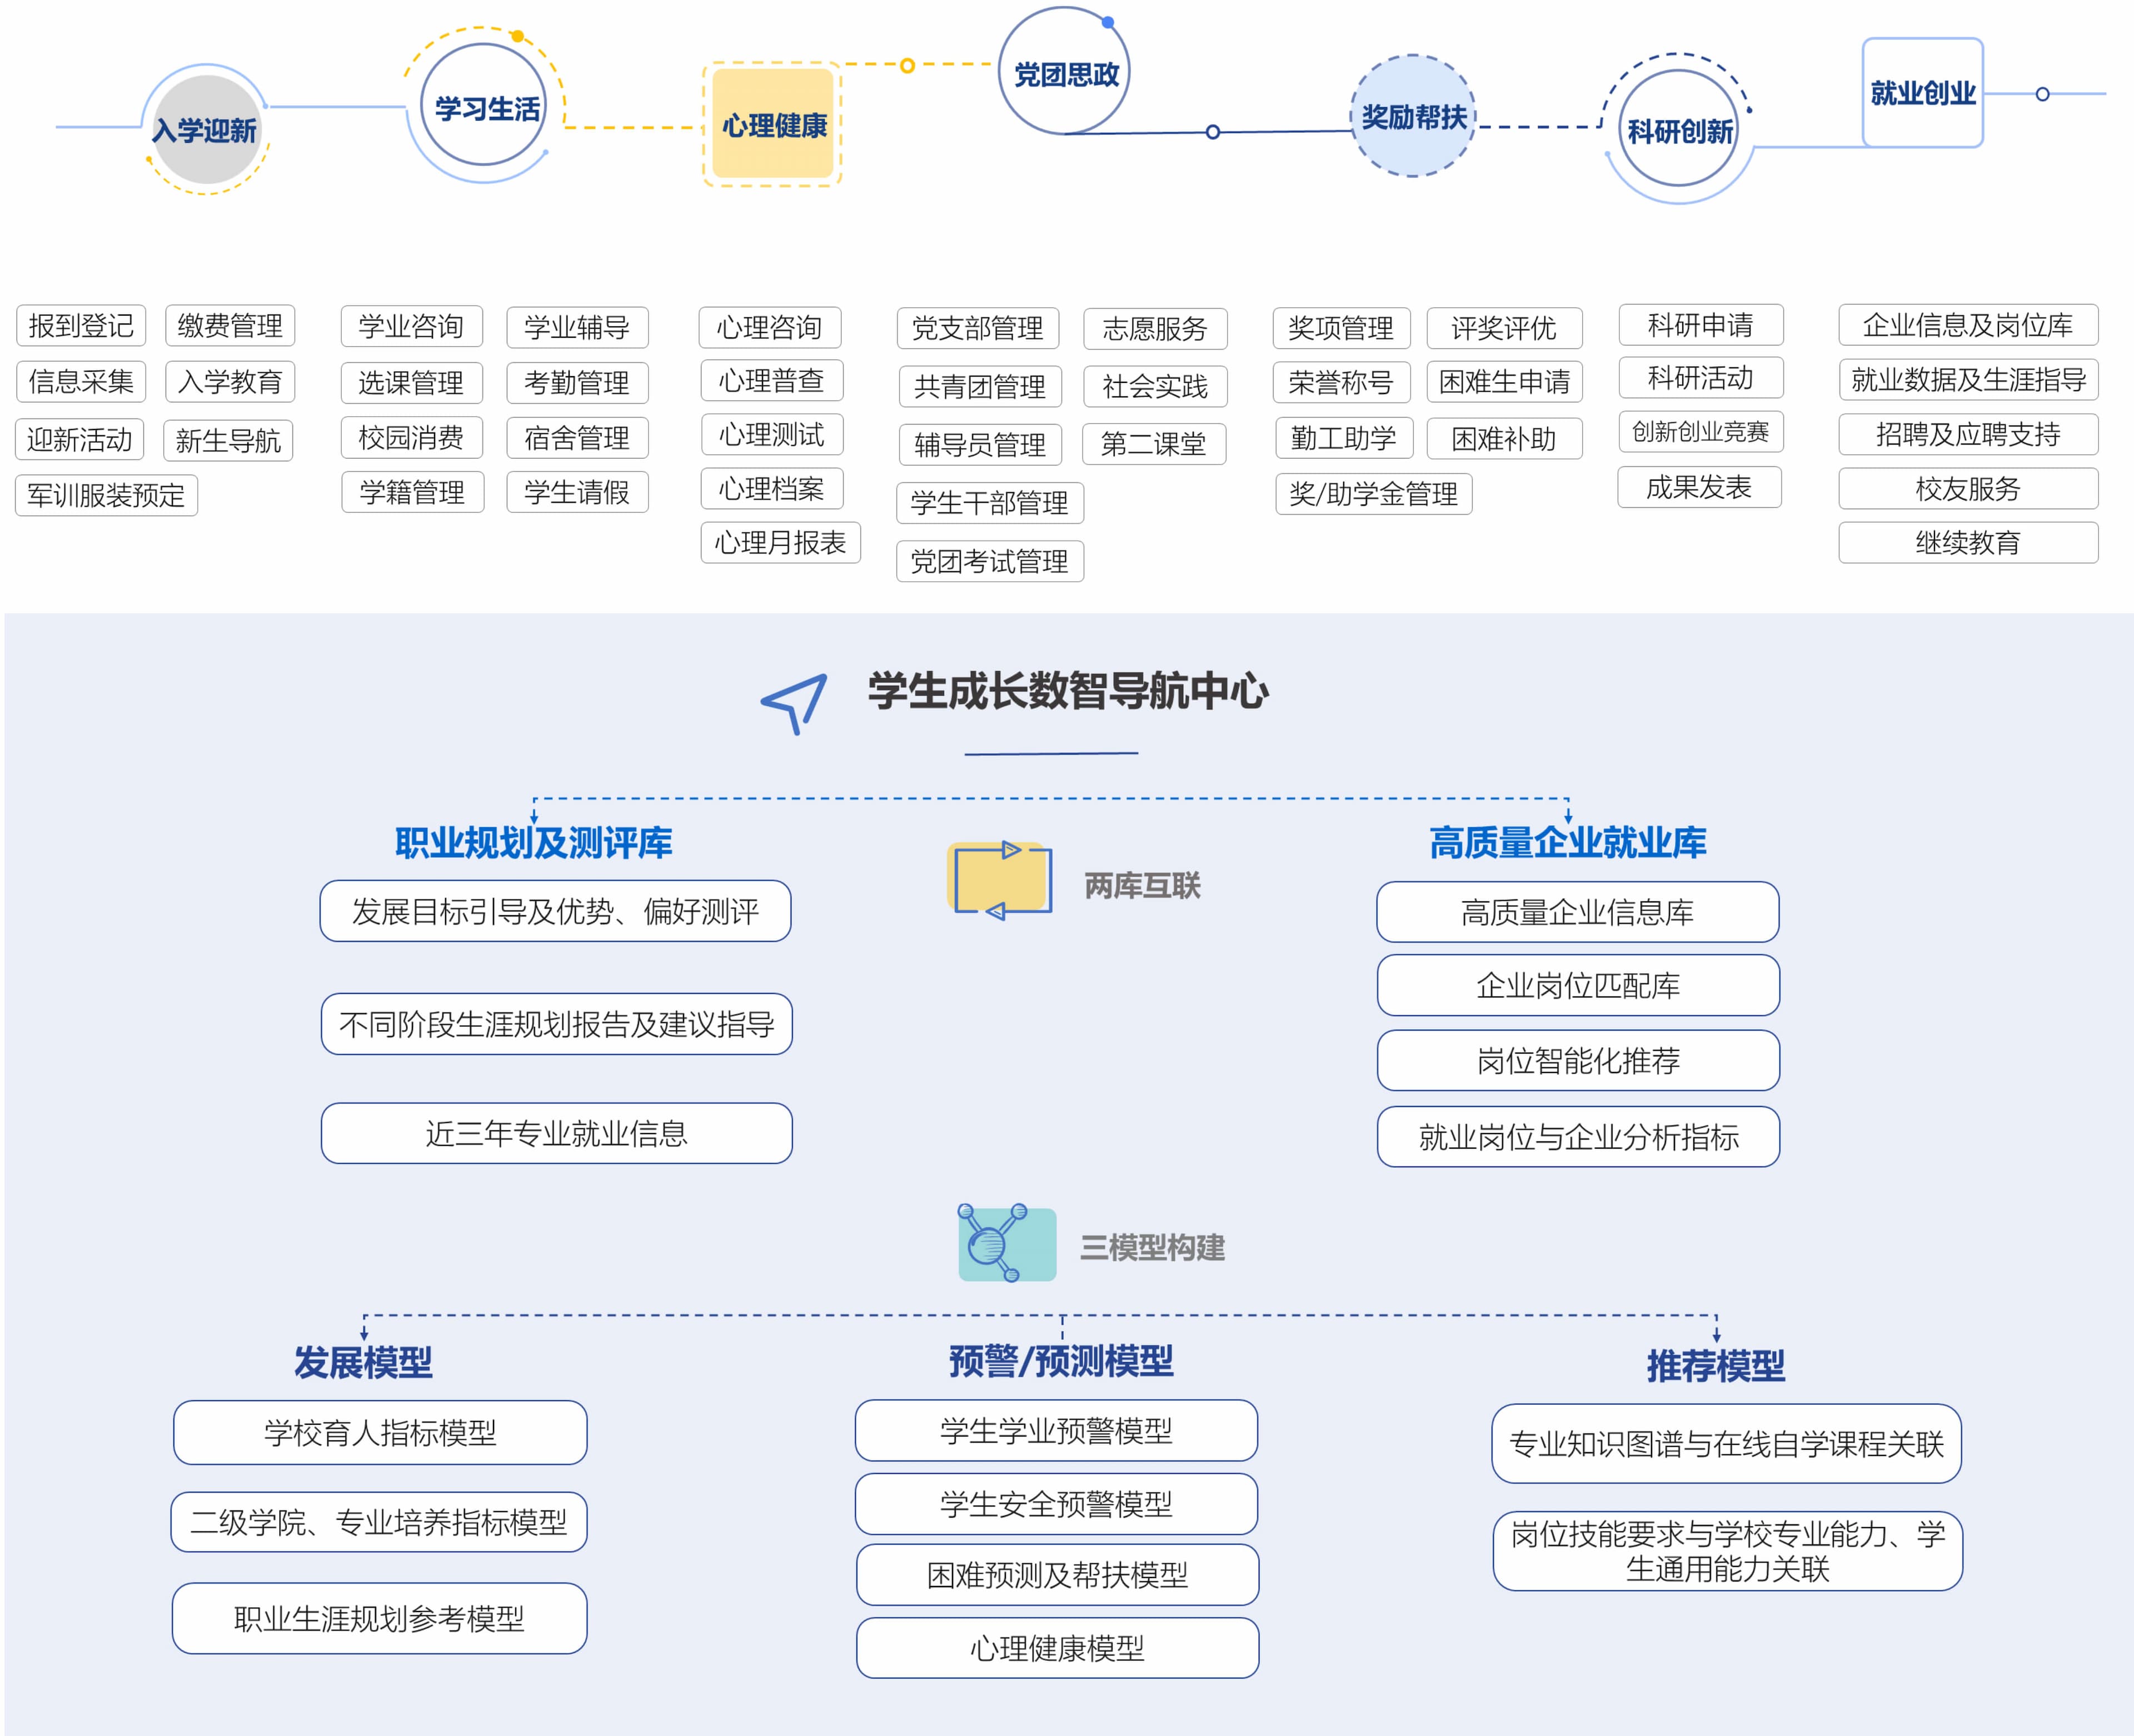2134x1736 pixels.
Task: Open 心理月报表 item
Action: (x=781, y=543)
